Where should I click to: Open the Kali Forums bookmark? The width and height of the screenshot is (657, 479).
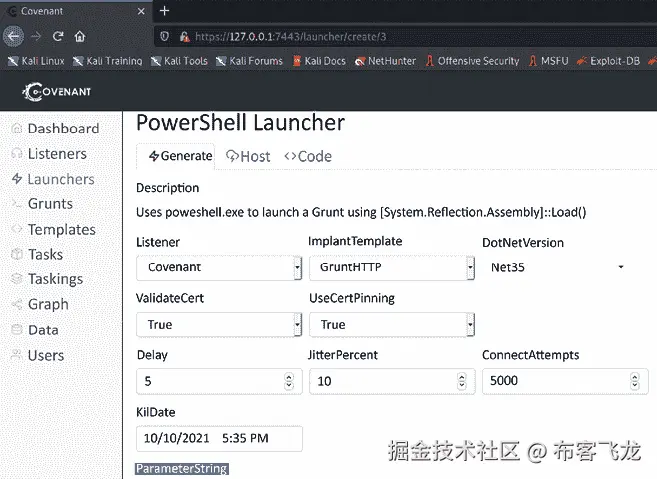point(249,61)
